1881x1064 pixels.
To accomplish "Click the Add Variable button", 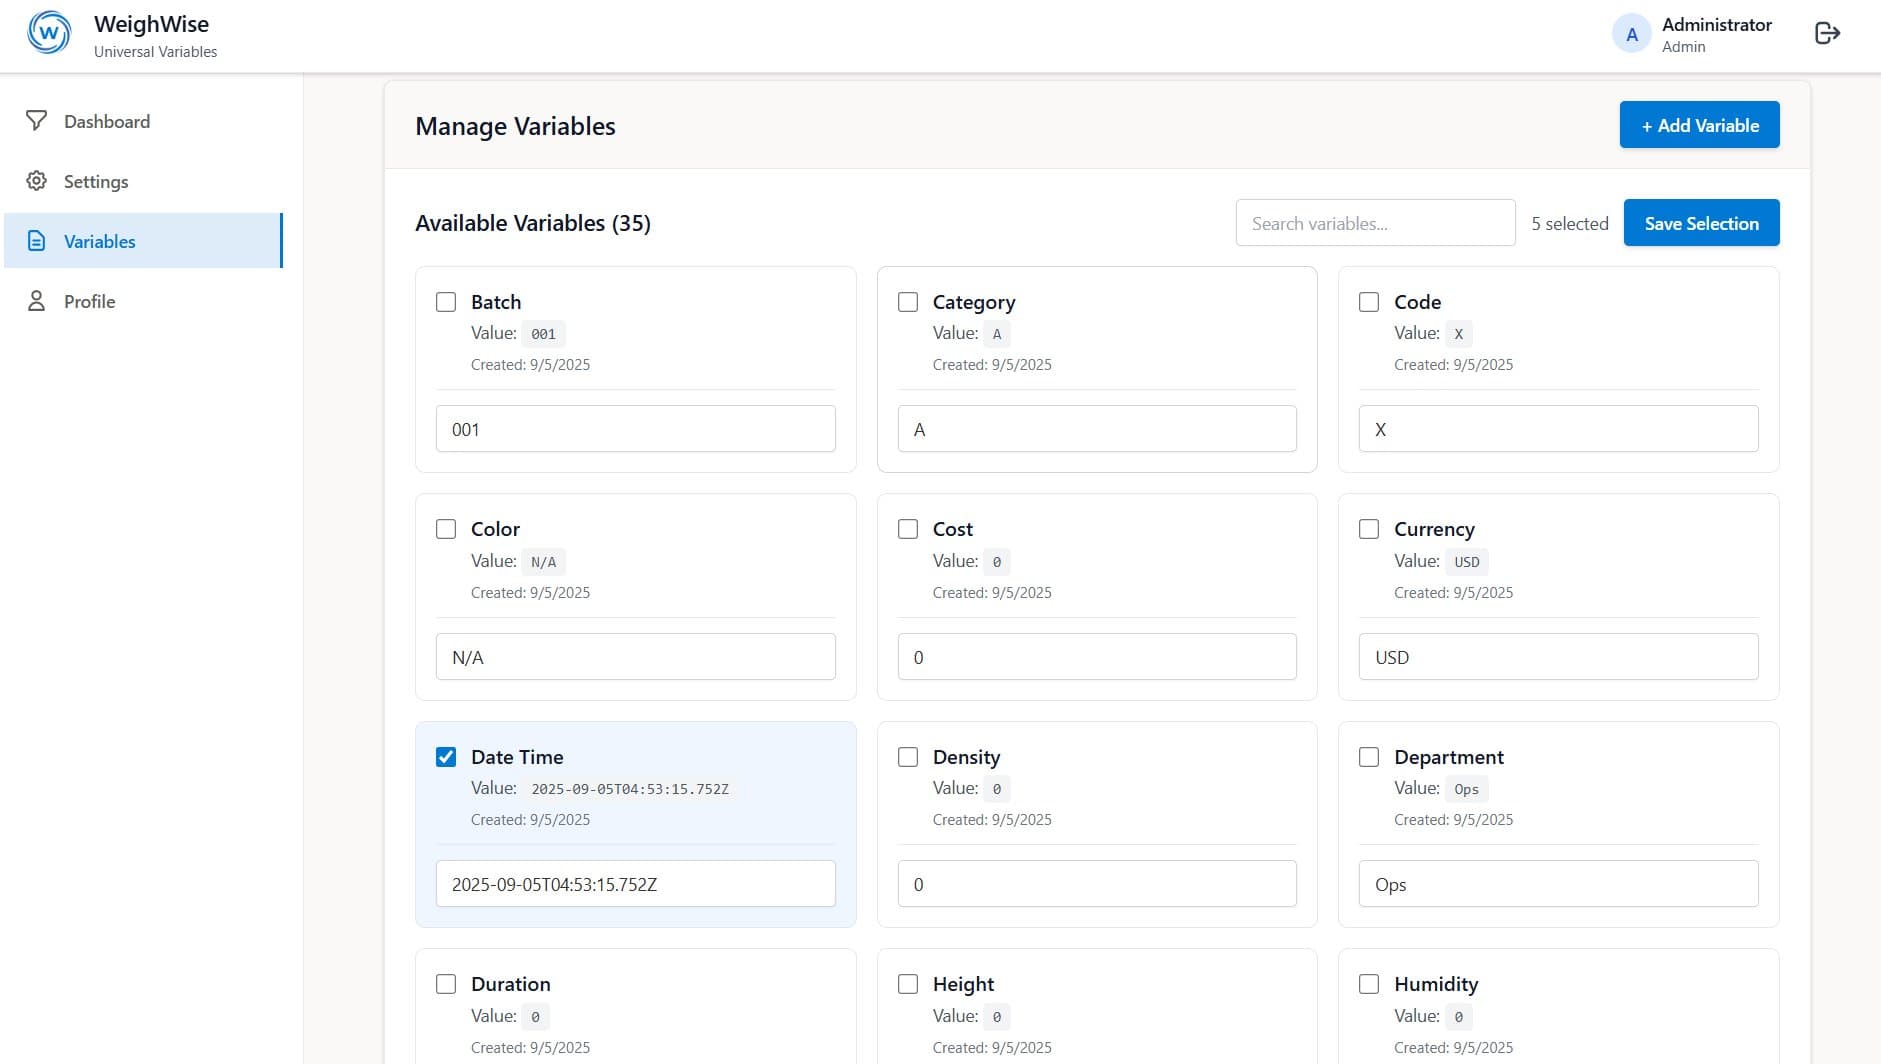I will pos(1699,125).
